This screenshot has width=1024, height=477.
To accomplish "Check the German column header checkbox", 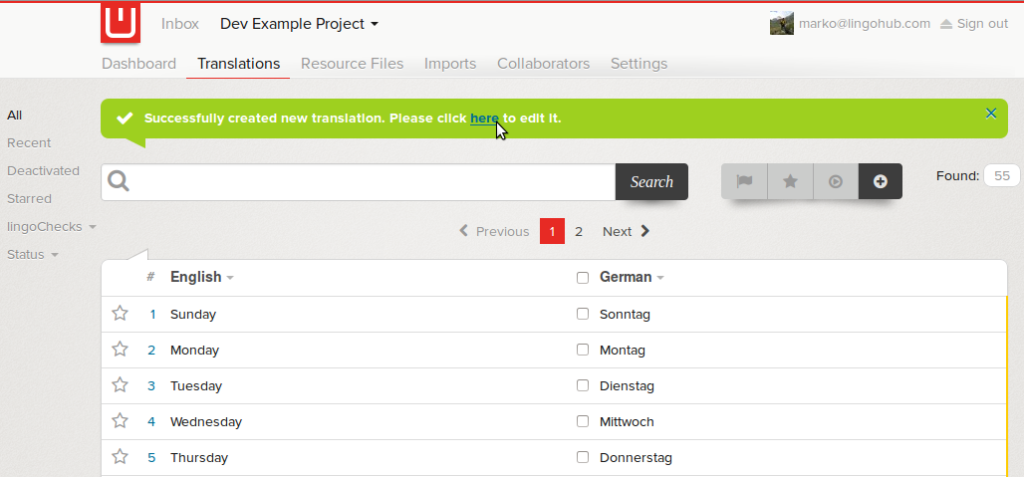I will [x=583, y=278].
